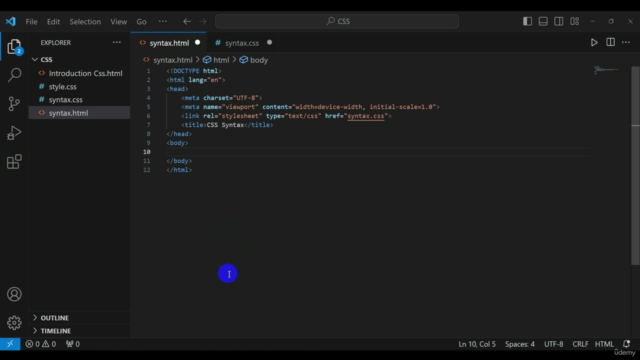
Task: Open the remote window indicator
Action: click(10, 344)
